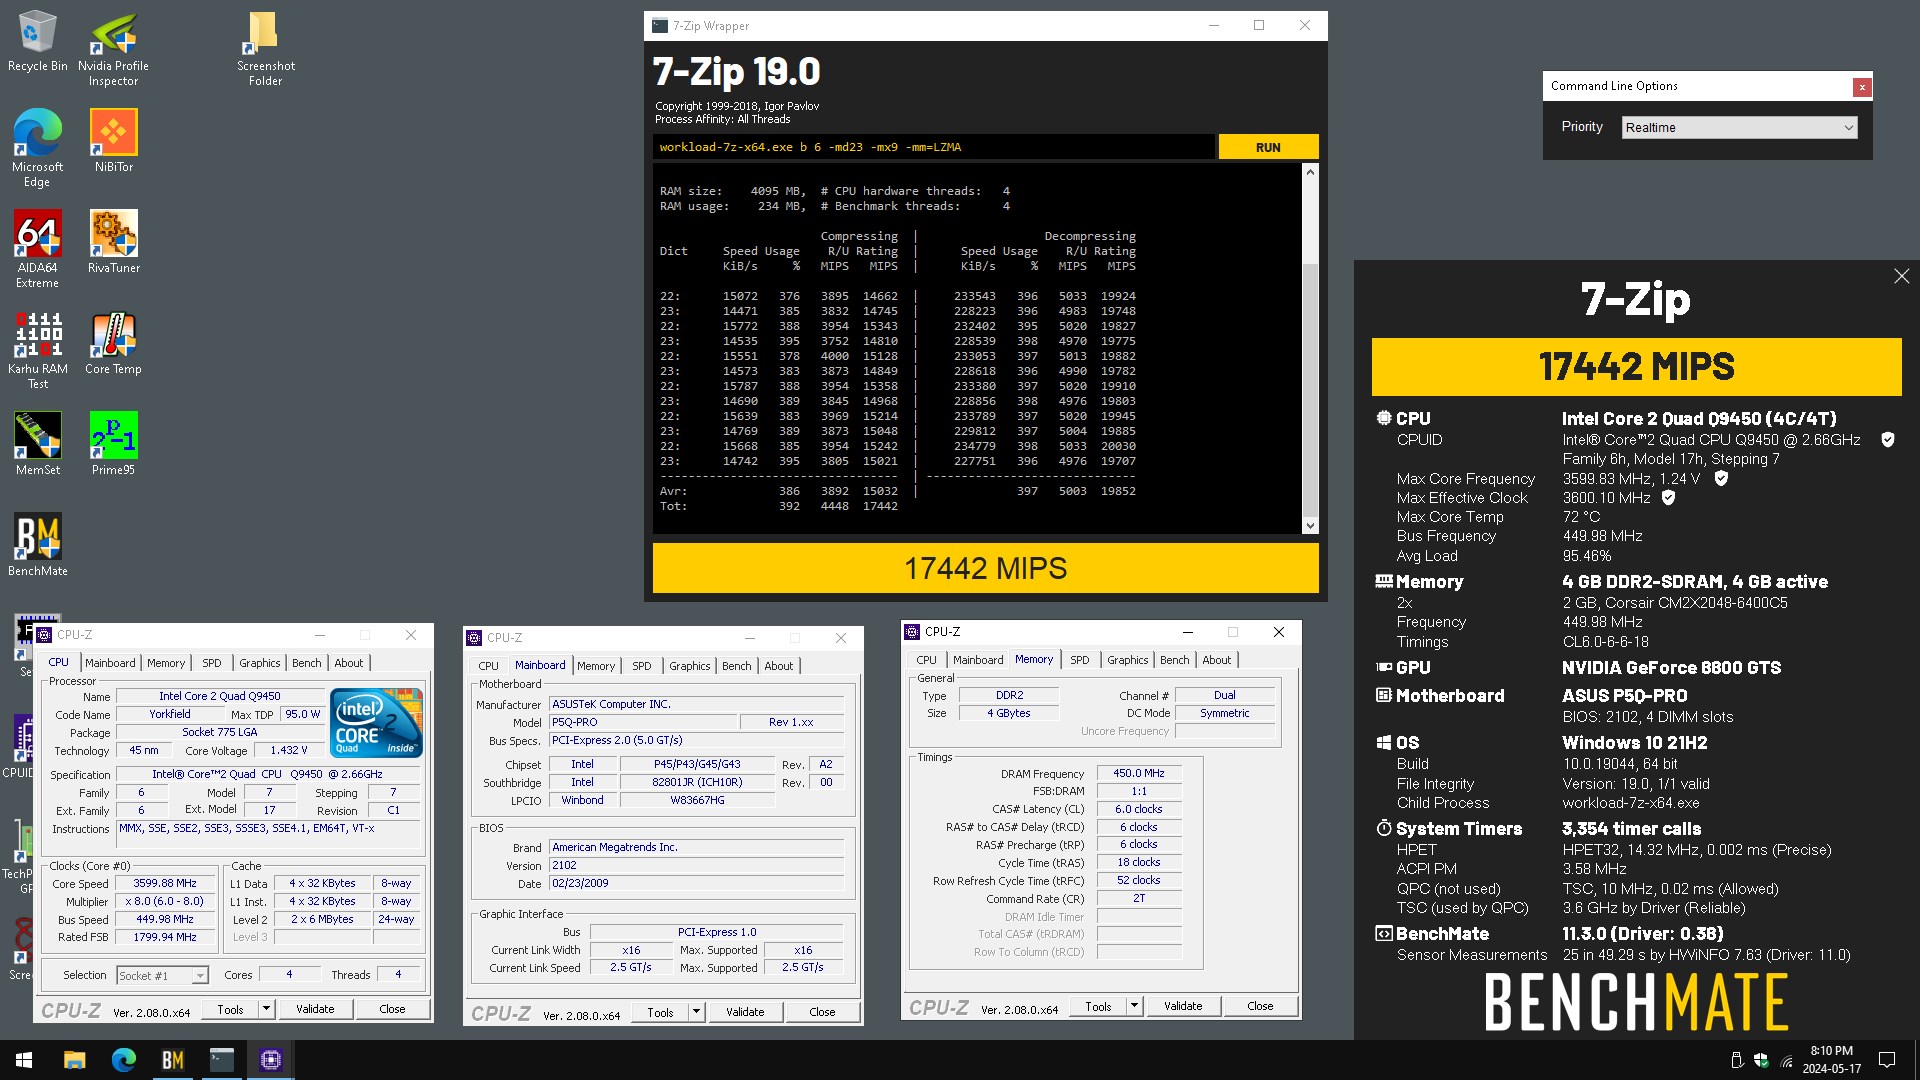Open Edge browser from the taskbar
1920x1080 pixels.
pos(123,1060)
